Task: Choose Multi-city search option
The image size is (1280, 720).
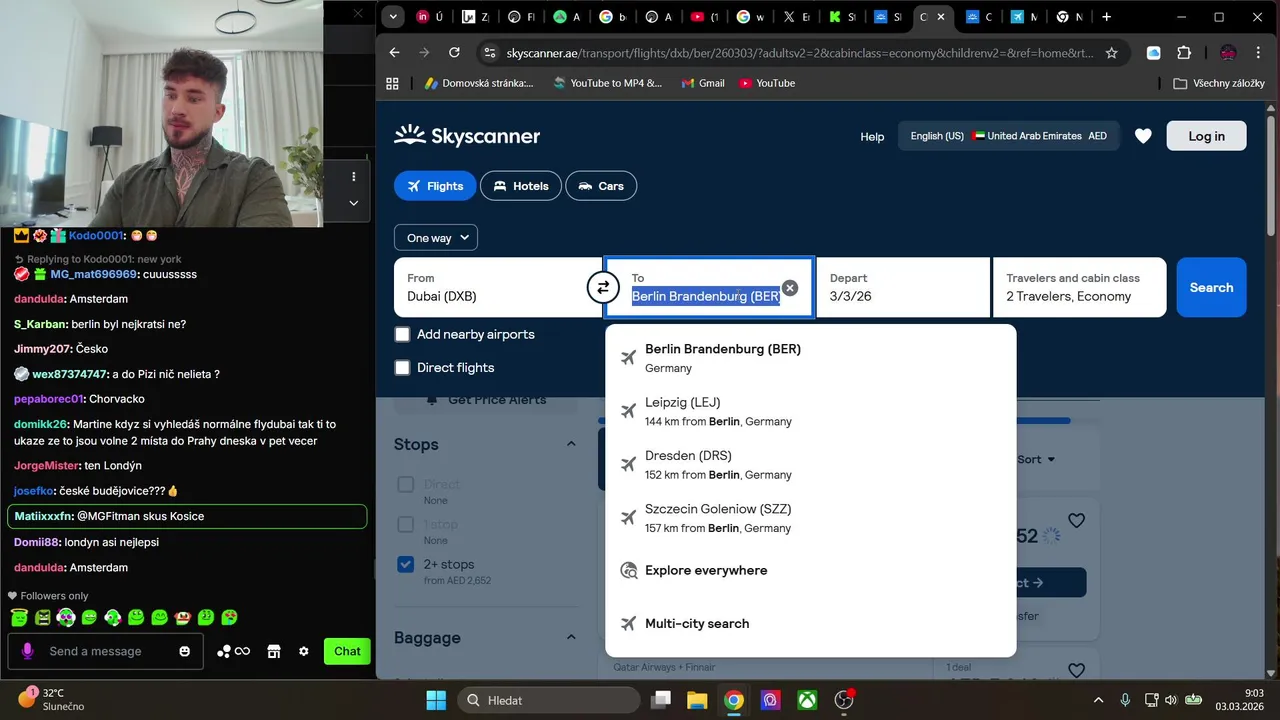Action: point(810,623)
